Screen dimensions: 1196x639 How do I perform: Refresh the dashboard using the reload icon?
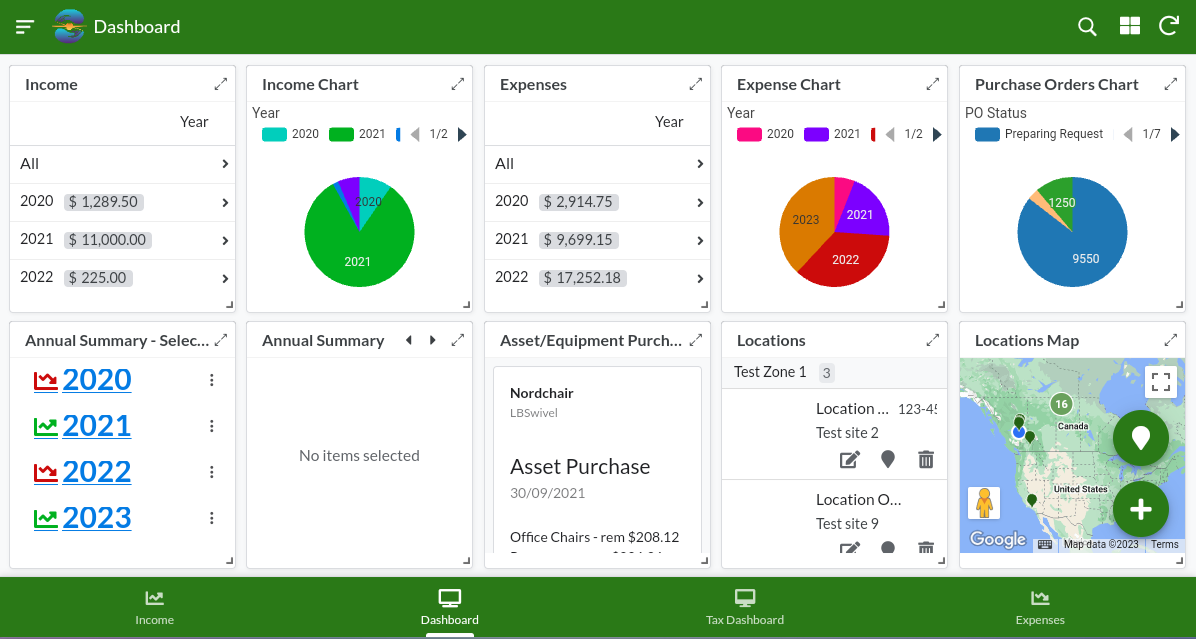pos(1169,27)
